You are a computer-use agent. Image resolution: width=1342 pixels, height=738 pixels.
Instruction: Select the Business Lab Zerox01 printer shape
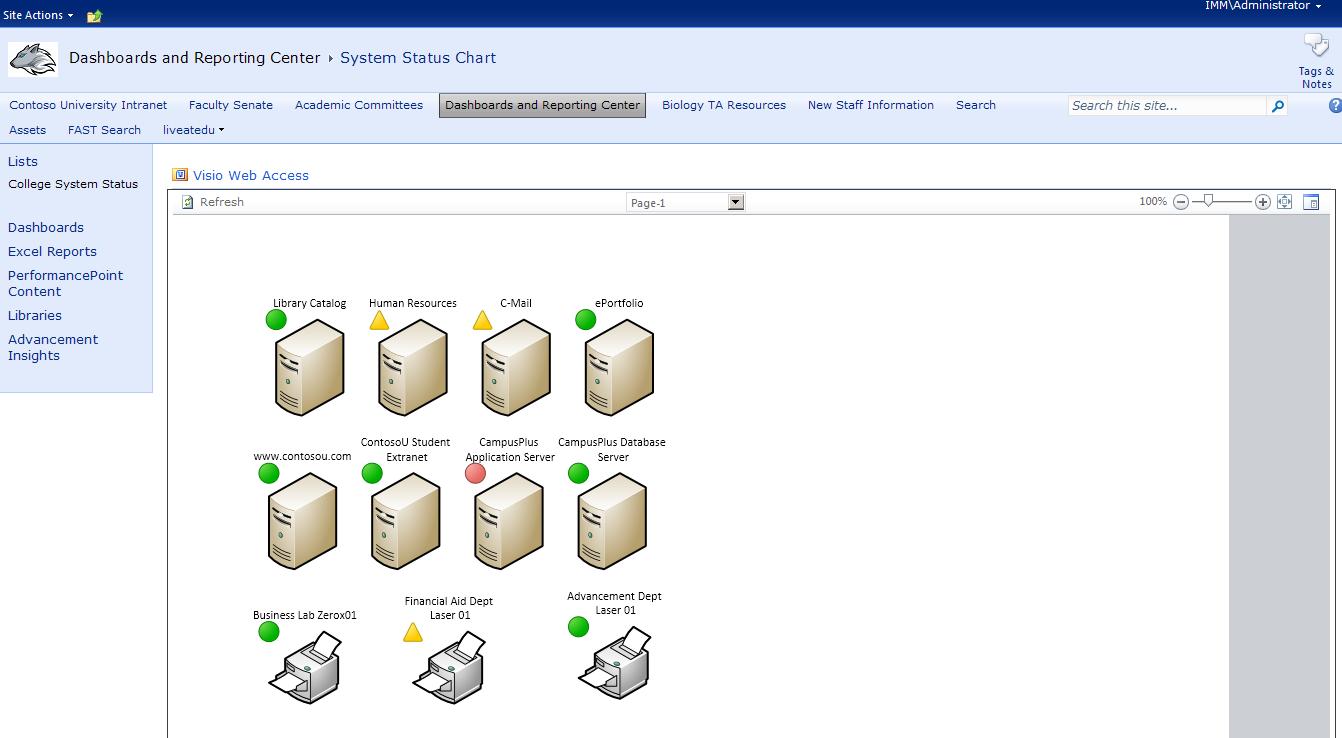[306, 667]
